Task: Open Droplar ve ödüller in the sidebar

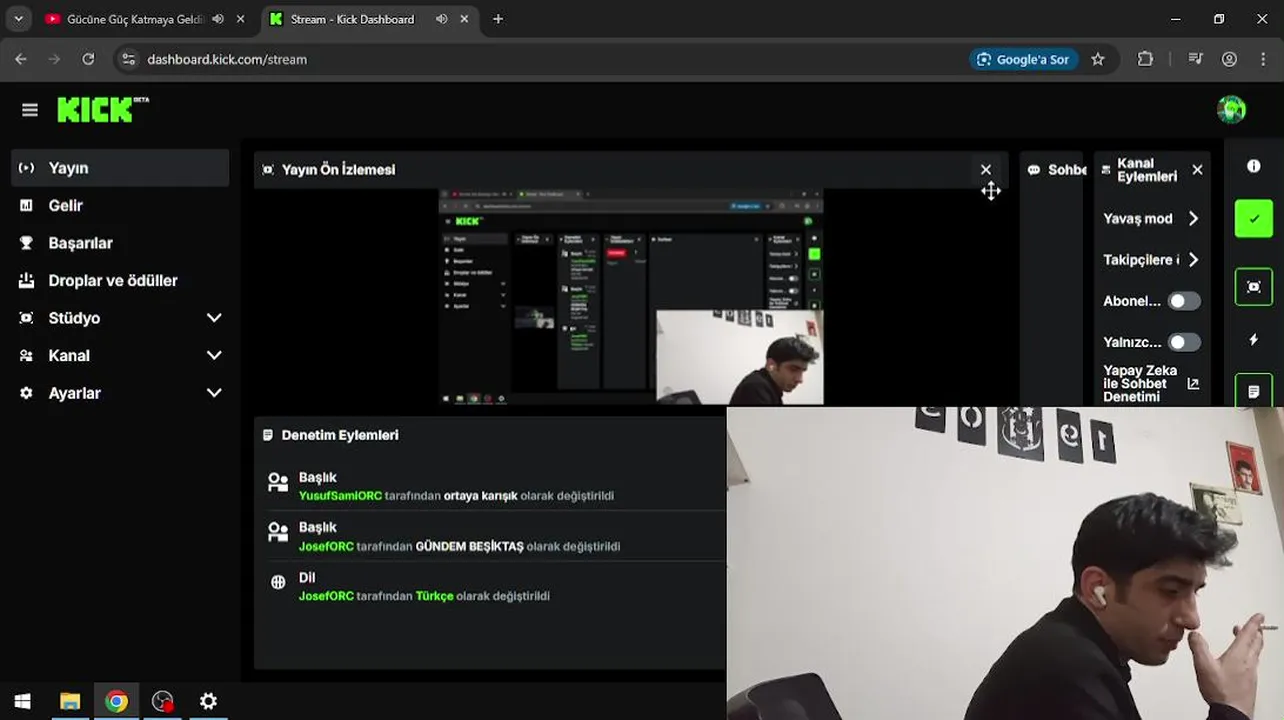Action: click(x=120, y=281)
